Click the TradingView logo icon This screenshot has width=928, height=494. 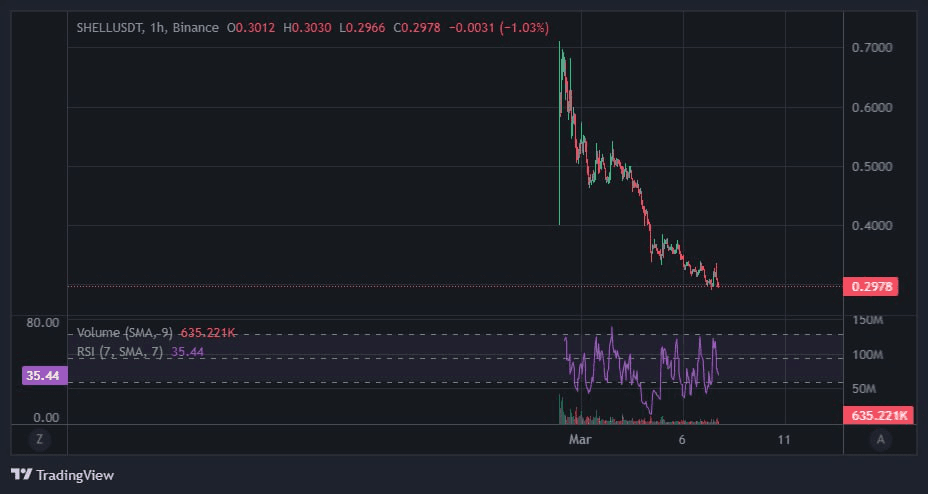click(20, 474)
